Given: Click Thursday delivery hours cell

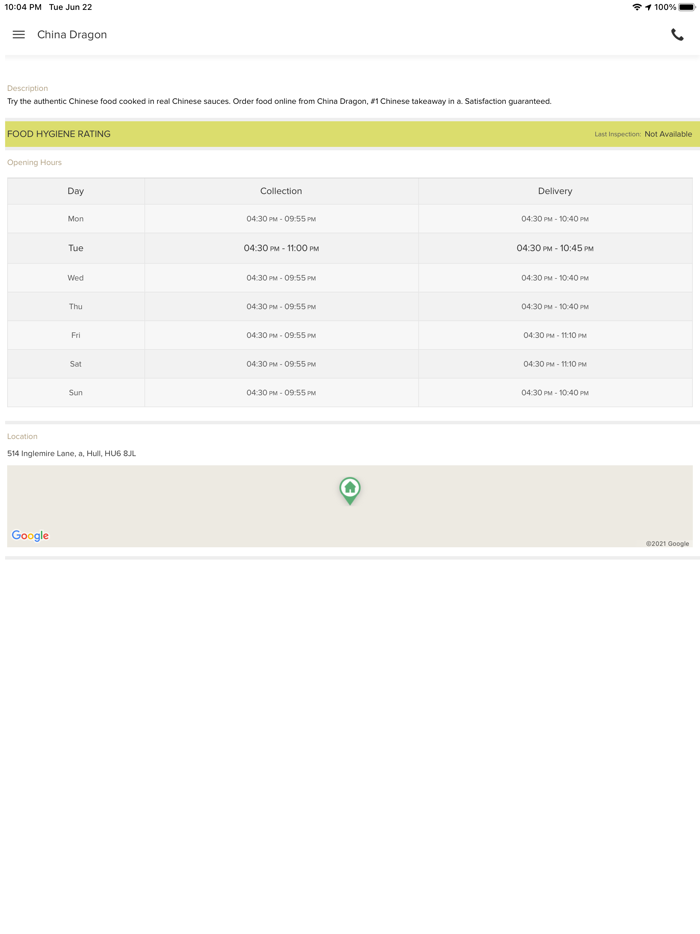Looking at the screenshot, I should pos(555,306).
